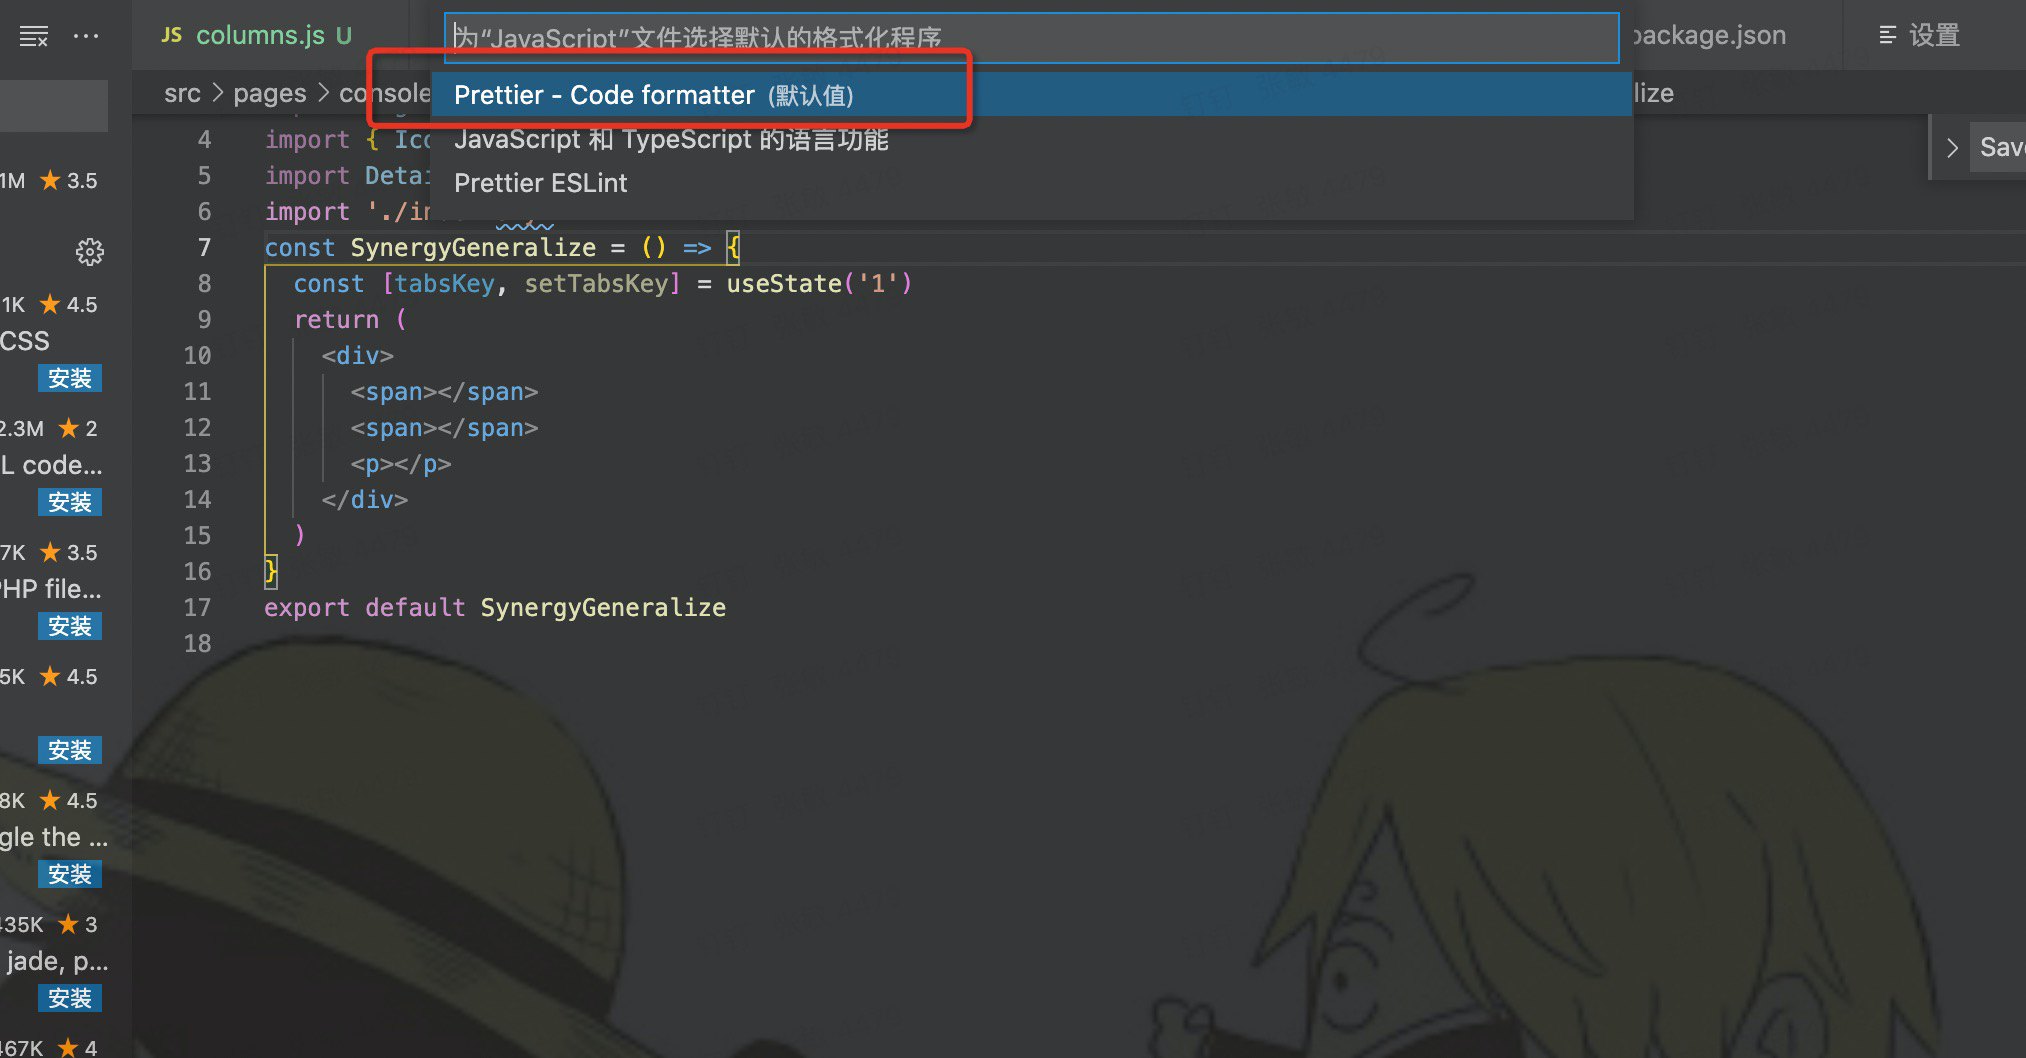
Task: Click the star rating 3.5 of first extension
Action: coord(69,180)
